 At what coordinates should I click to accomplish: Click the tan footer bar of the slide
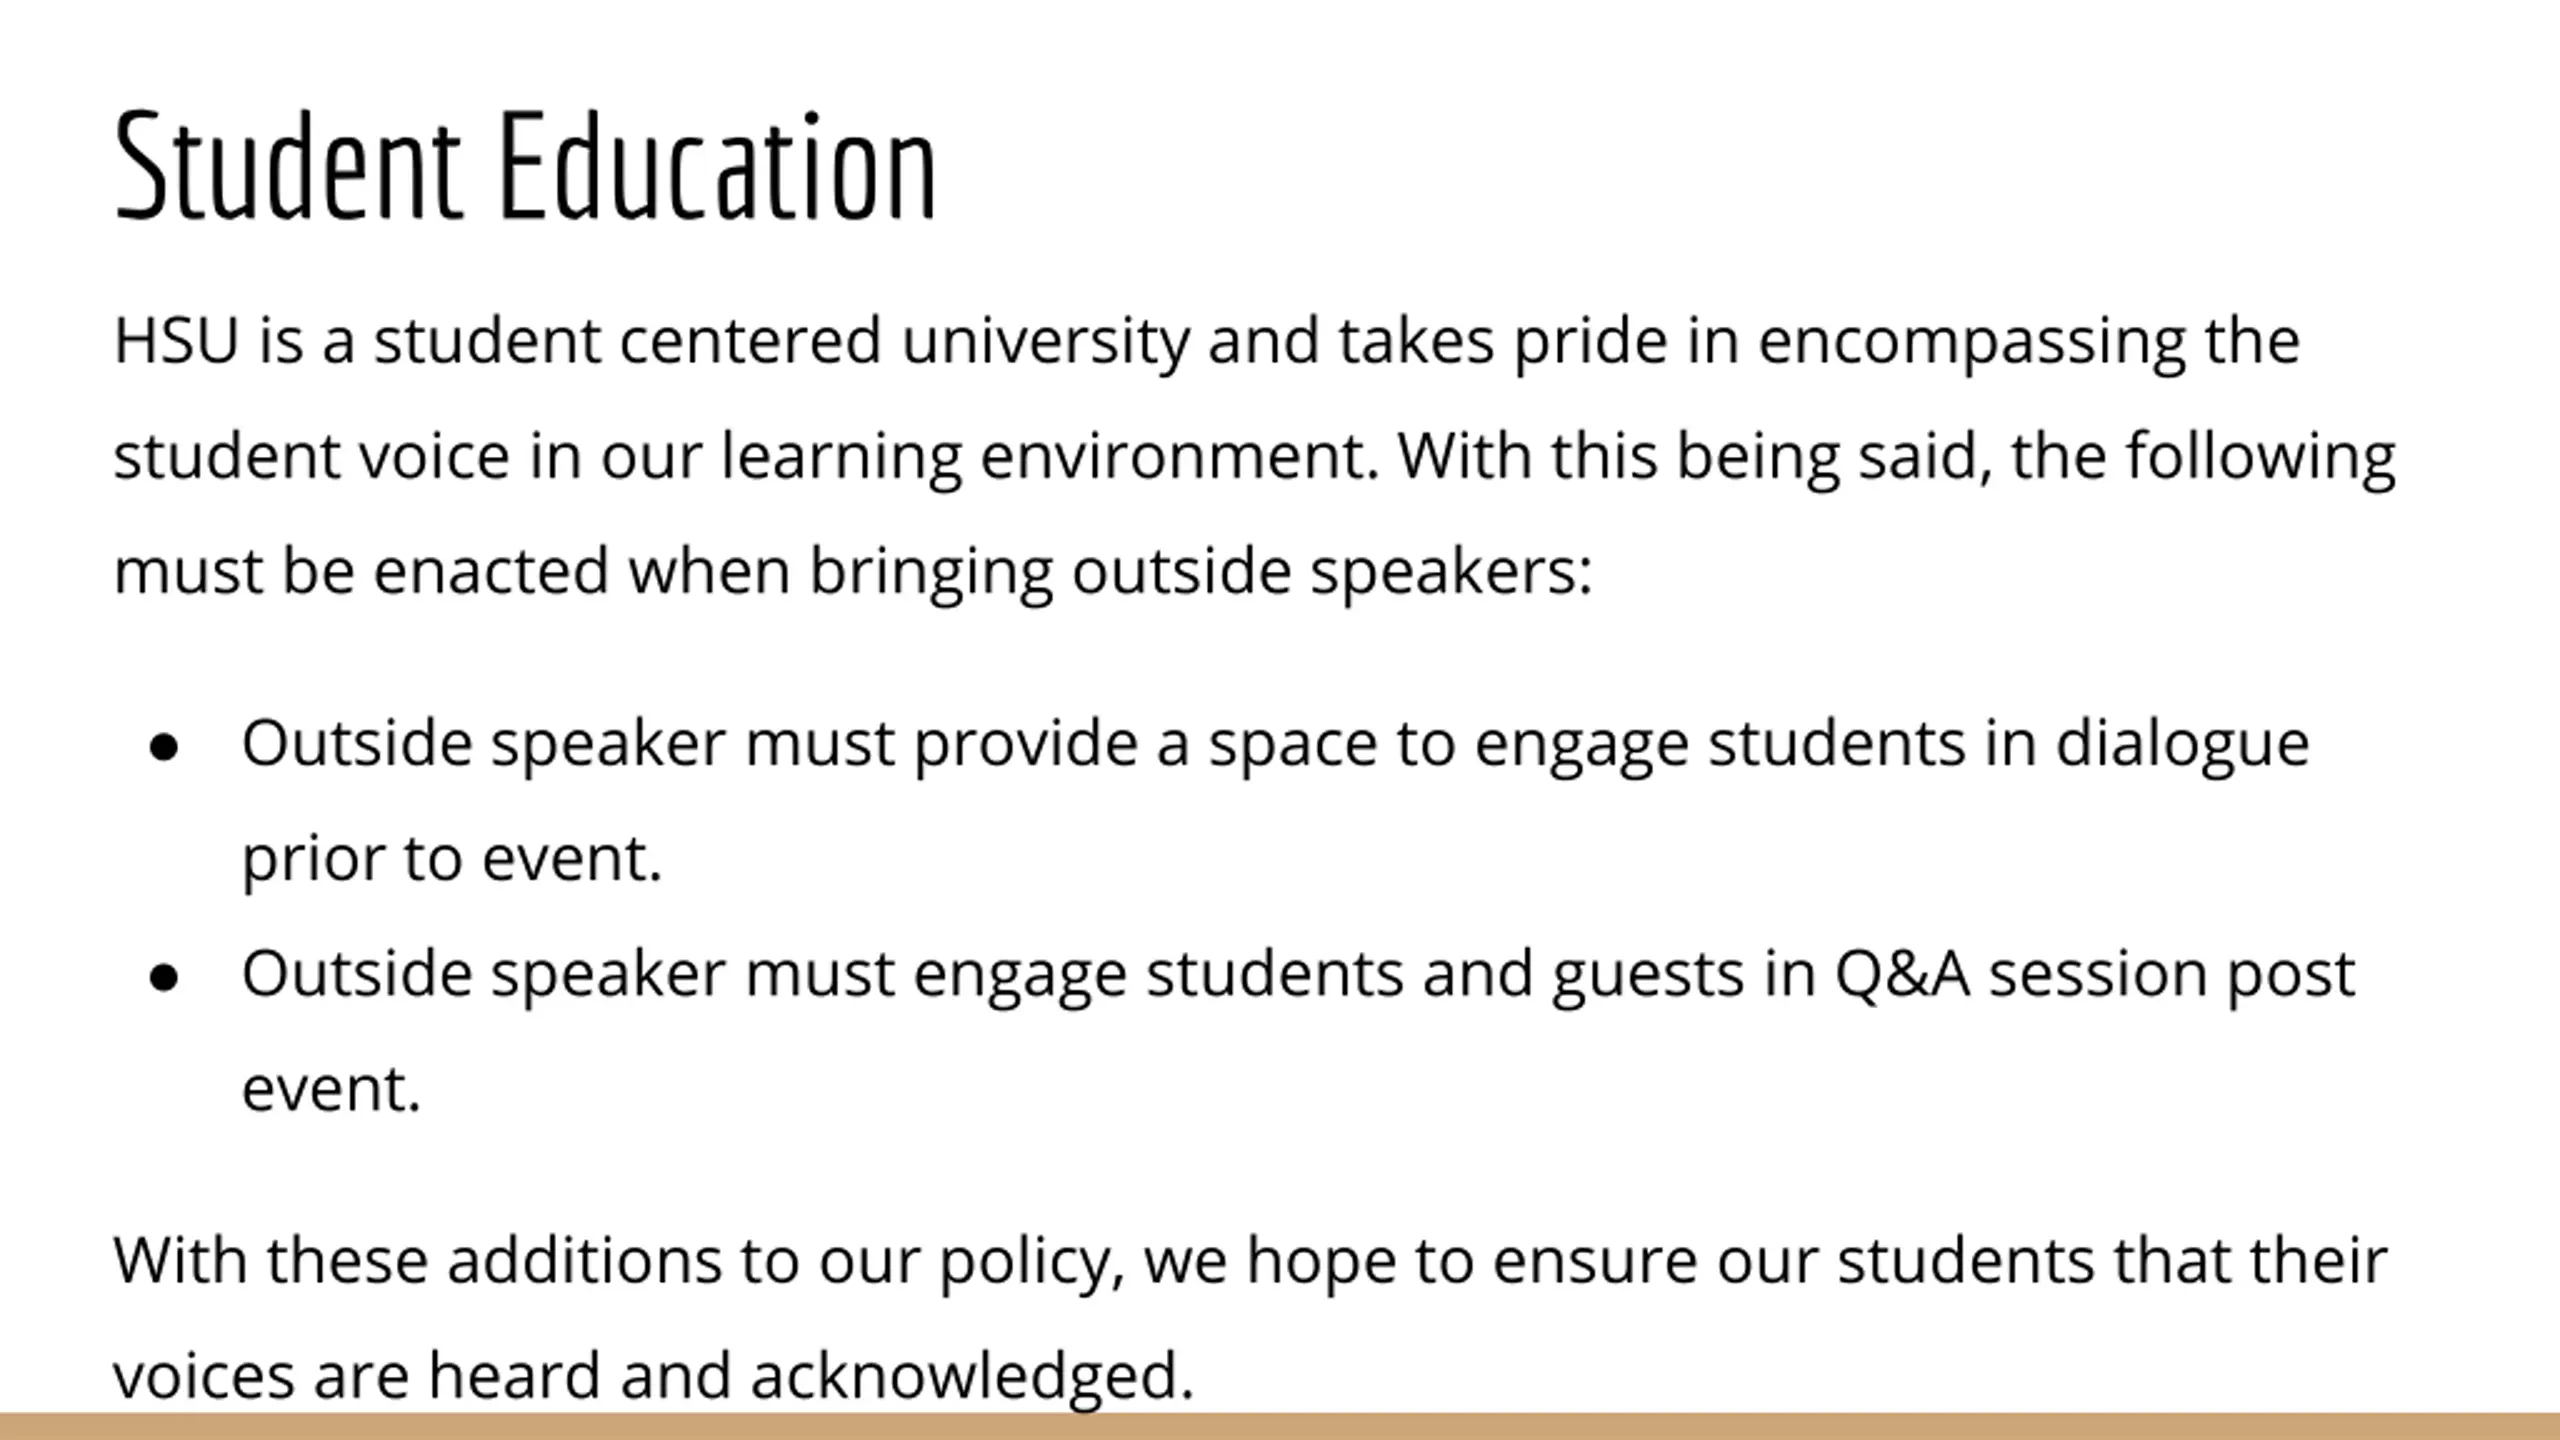(1280, 1426)
